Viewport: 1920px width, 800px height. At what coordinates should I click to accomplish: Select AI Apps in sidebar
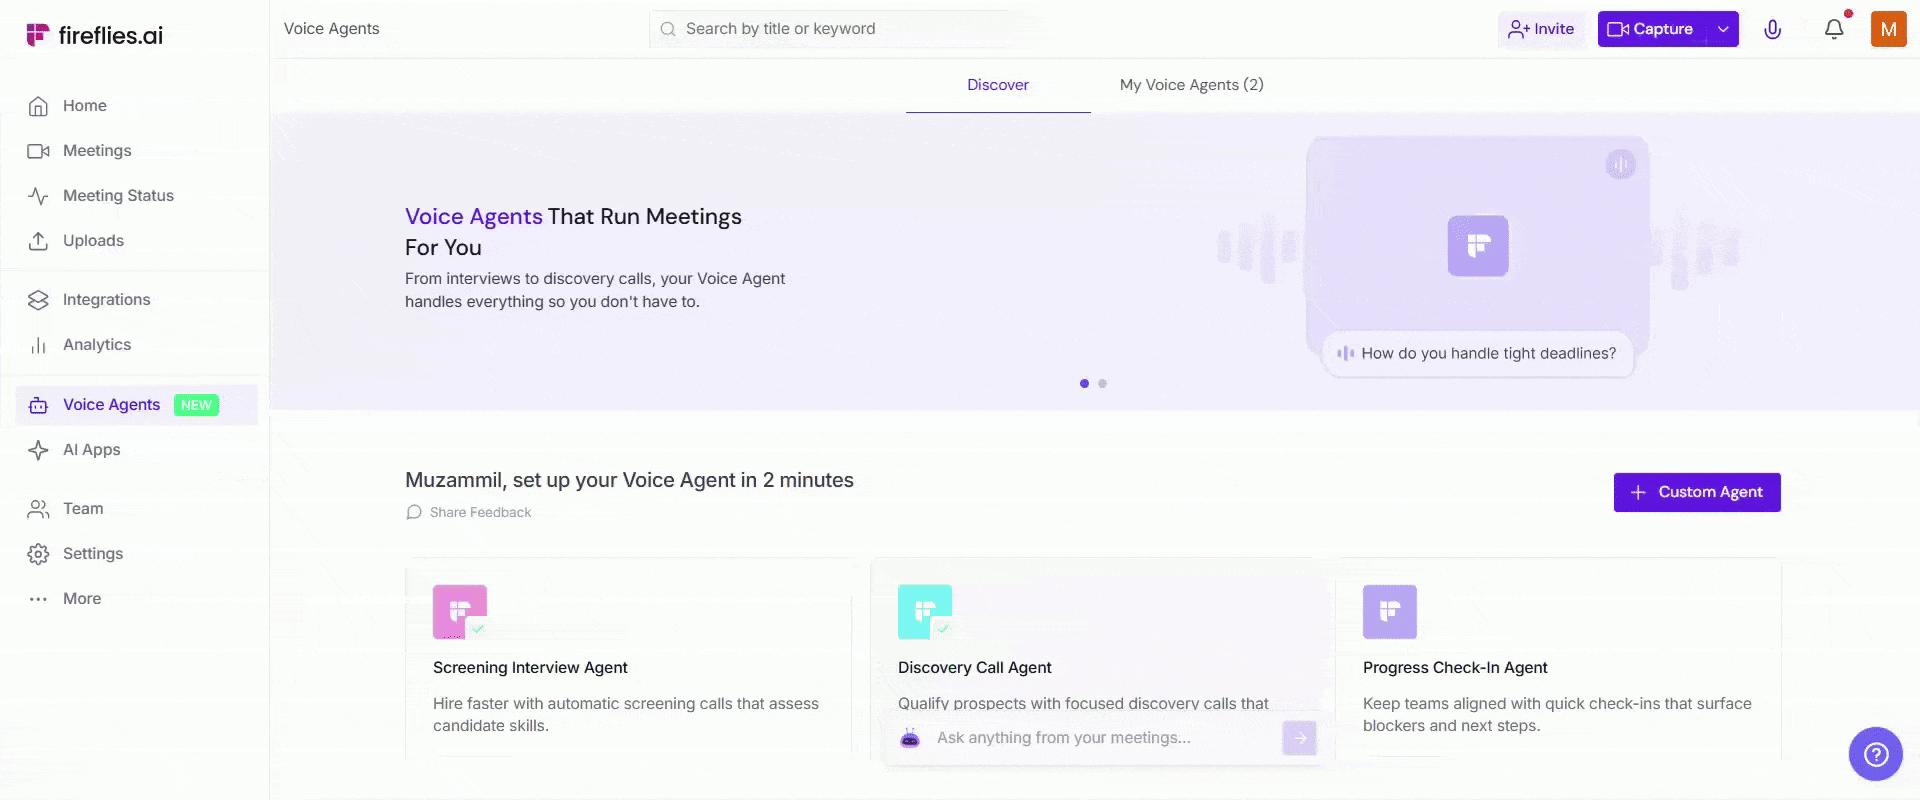(92, 450)
